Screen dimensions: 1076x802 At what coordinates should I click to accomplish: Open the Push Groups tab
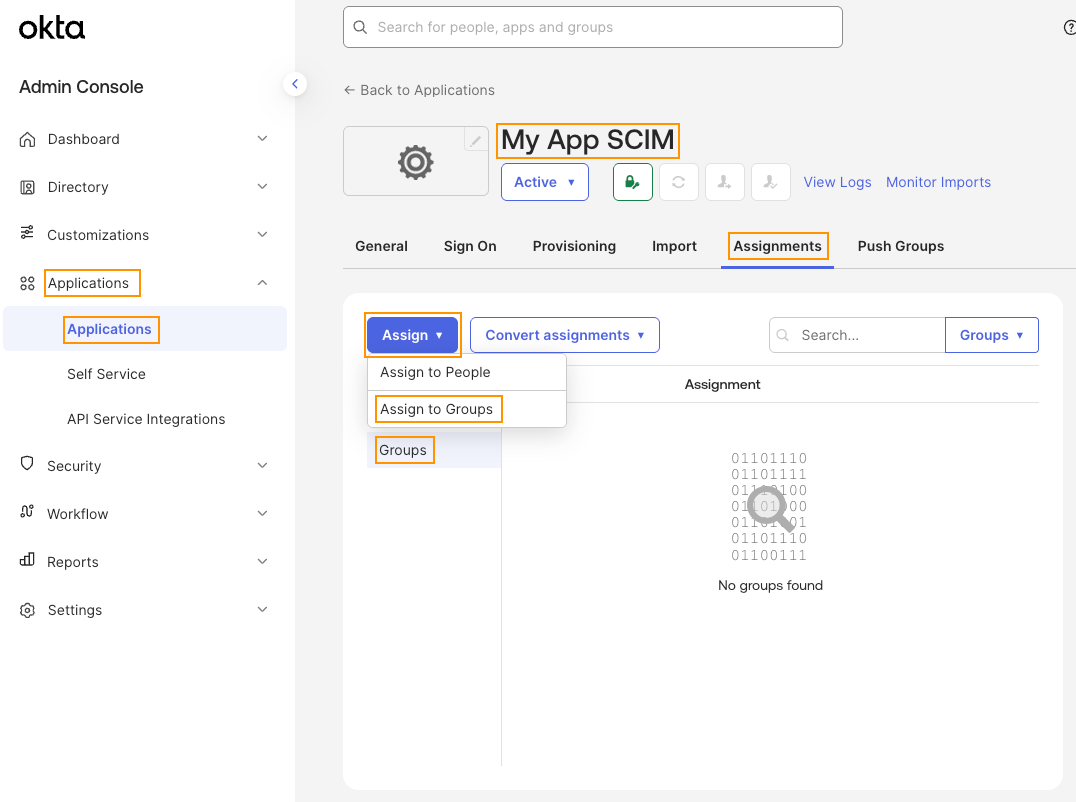click(x=901, y=246)
